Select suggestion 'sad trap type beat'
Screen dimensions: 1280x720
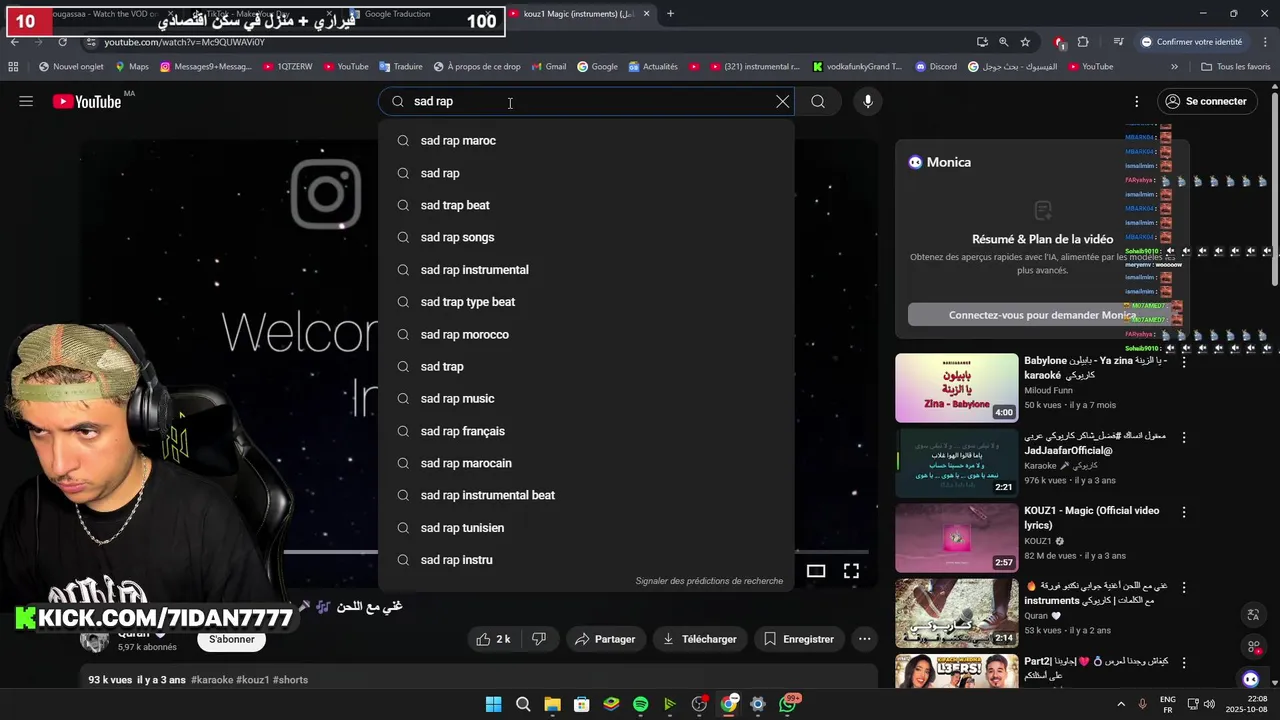586,302
